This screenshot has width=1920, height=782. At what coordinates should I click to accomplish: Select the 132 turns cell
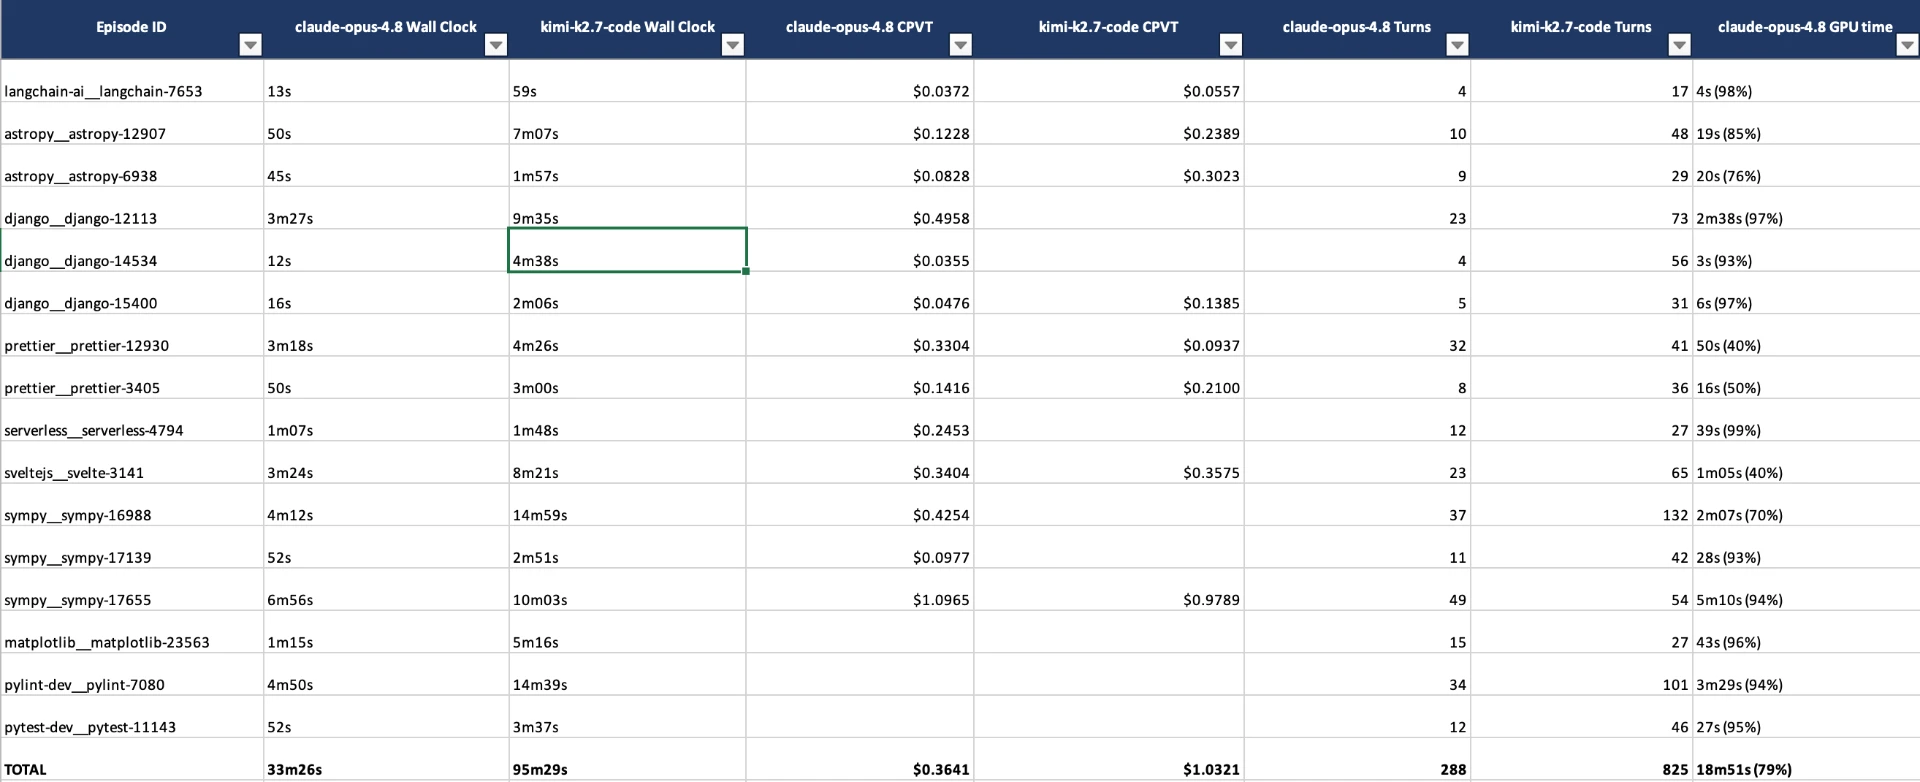pyautogui.click(x=1581, y=505)
